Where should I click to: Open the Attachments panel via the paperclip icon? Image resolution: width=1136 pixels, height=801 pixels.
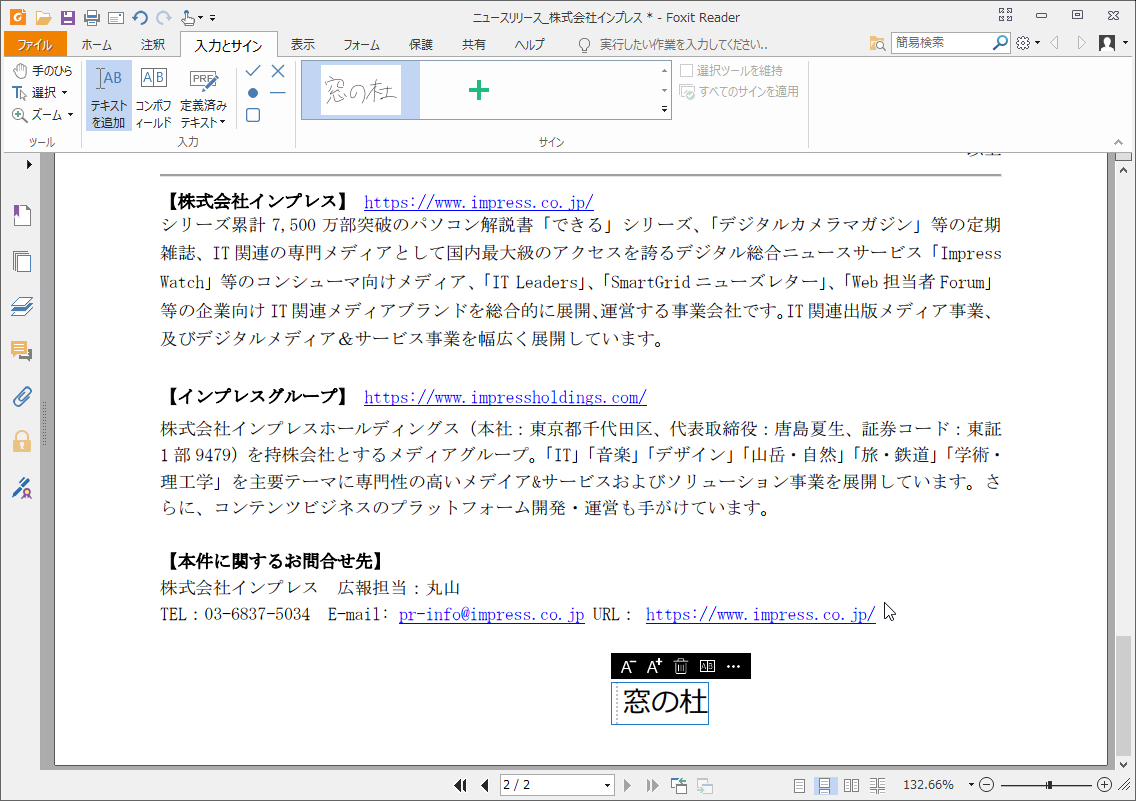pos(22,397)
